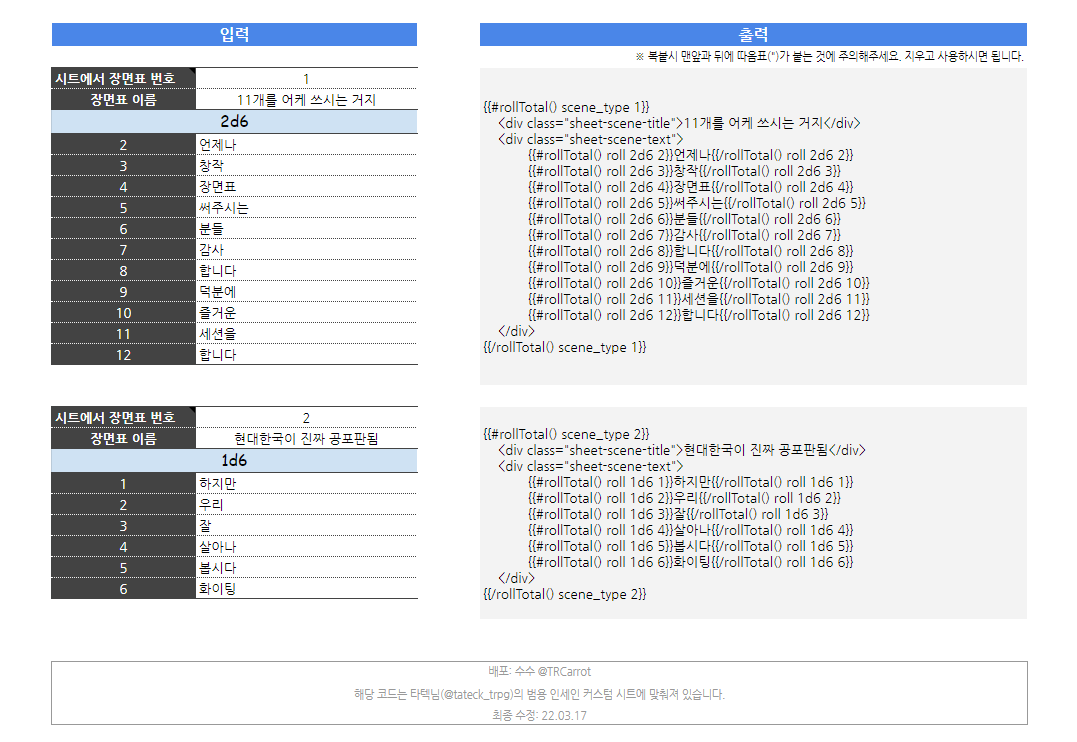Click the 2d6 section header
The image size is (1077, 742).
pos(234,120)
